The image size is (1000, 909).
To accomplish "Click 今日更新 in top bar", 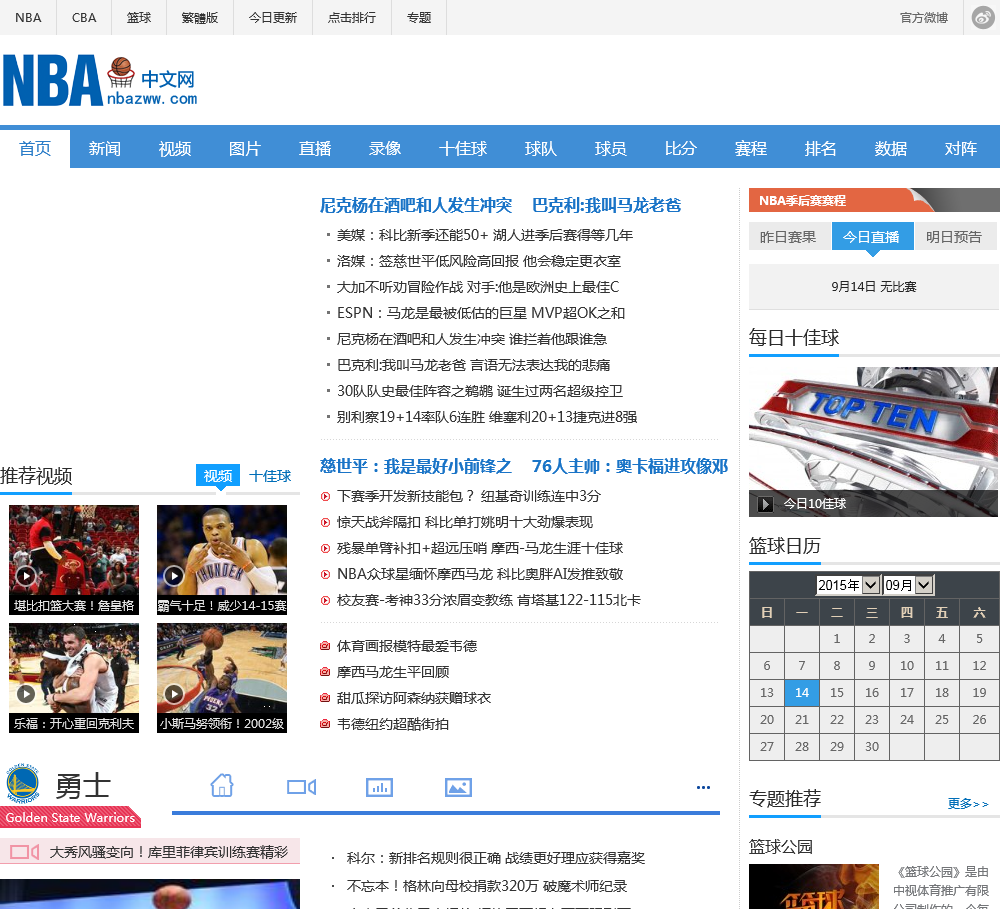I will coord(273,18).
